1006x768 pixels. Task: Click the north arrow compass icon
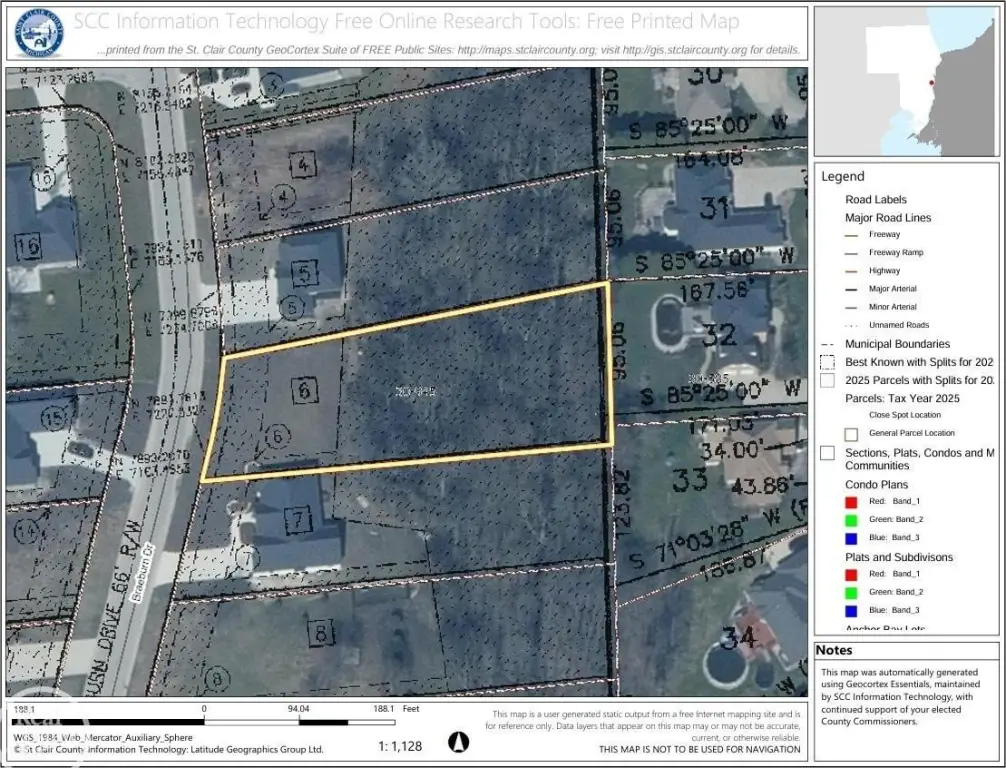(458, 742)
